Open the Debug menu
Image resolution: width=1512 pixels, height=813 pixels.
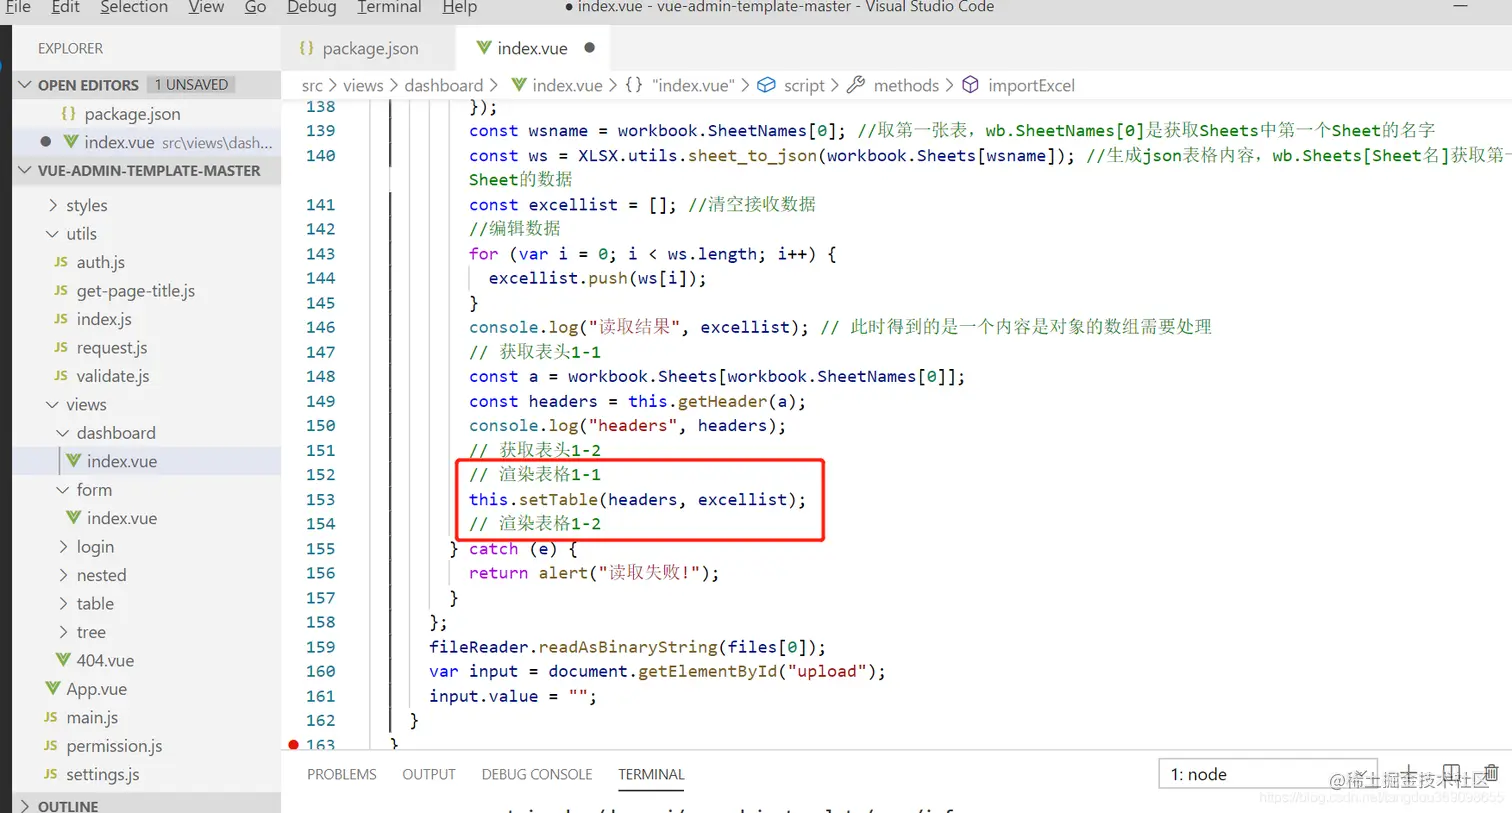coord(312,7)
